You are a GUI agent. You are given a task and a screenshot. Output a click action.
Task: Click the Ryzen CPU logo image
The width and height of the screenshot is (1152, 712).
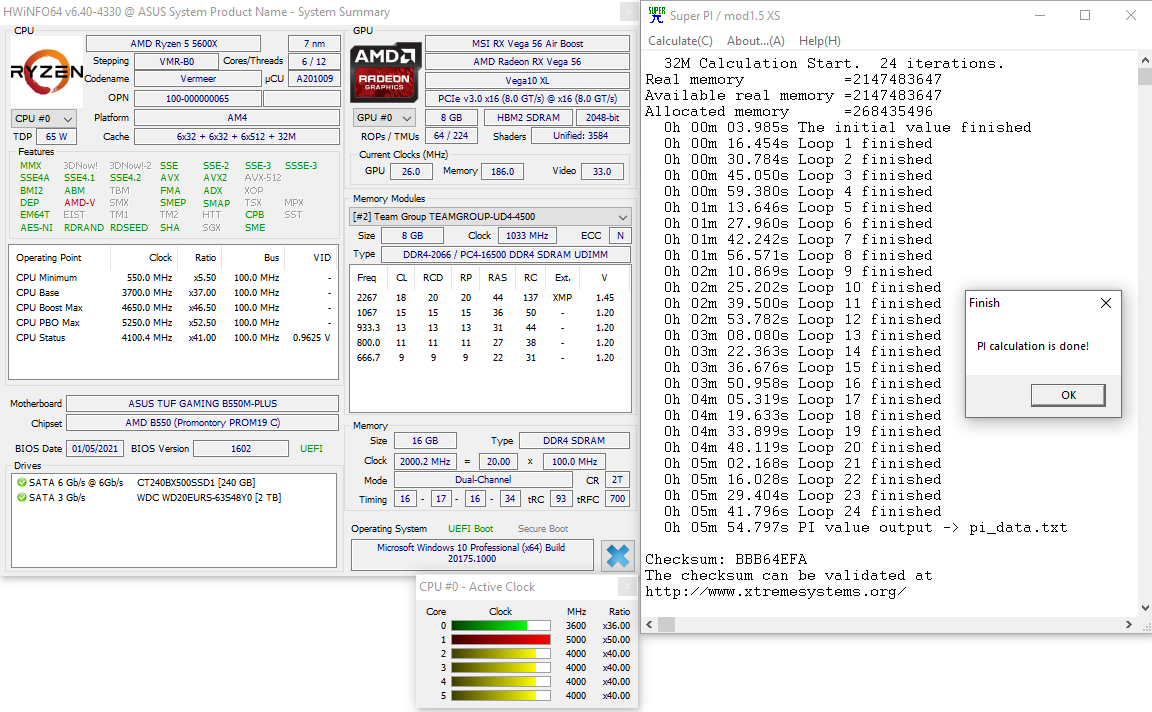pyautogui.click(x=46, y=72)
